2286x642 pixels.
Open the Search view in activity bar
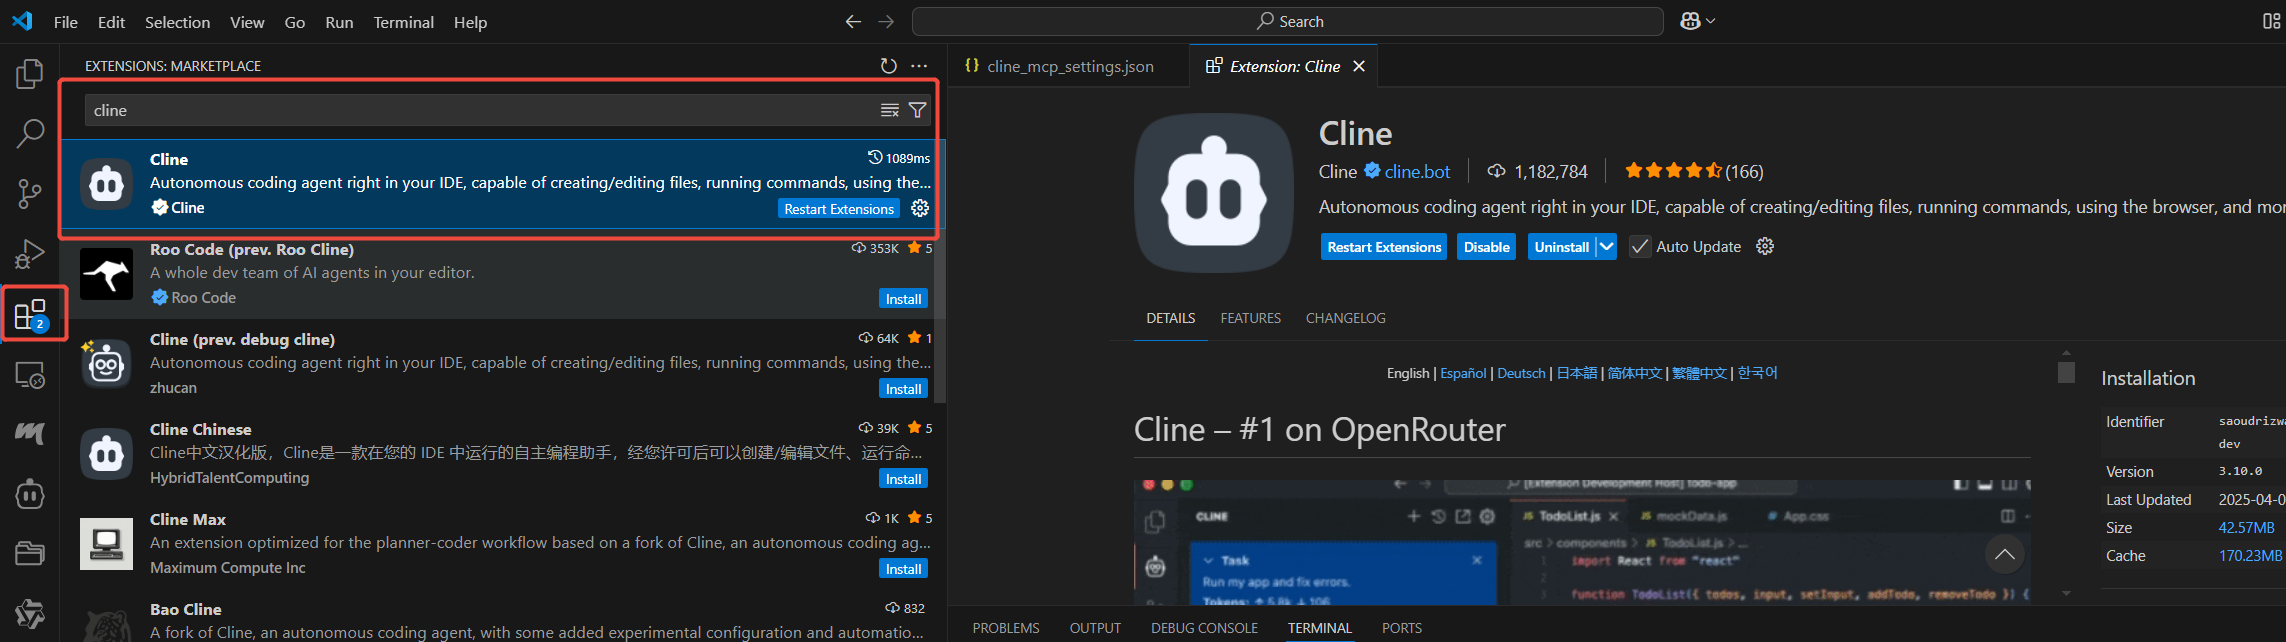pyautogui.click(x=30, y=133)
